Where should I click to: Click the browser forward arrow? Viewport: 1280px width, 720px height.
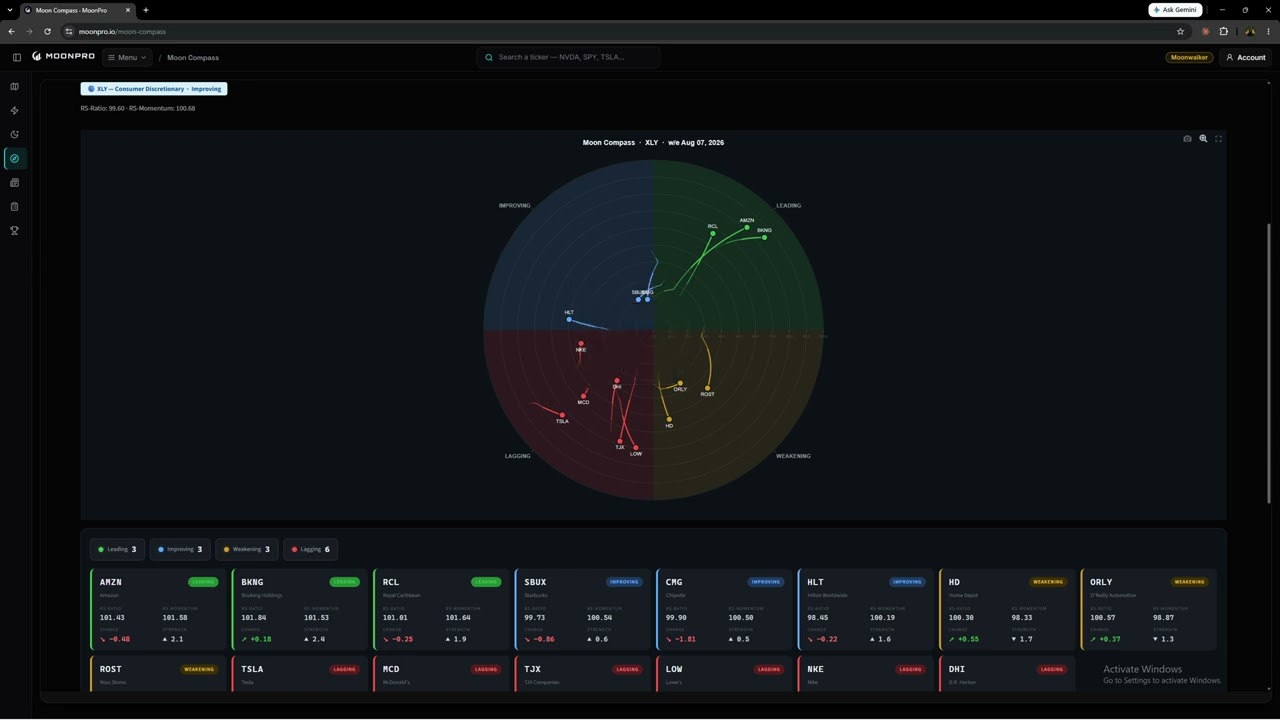coord(29,31)
